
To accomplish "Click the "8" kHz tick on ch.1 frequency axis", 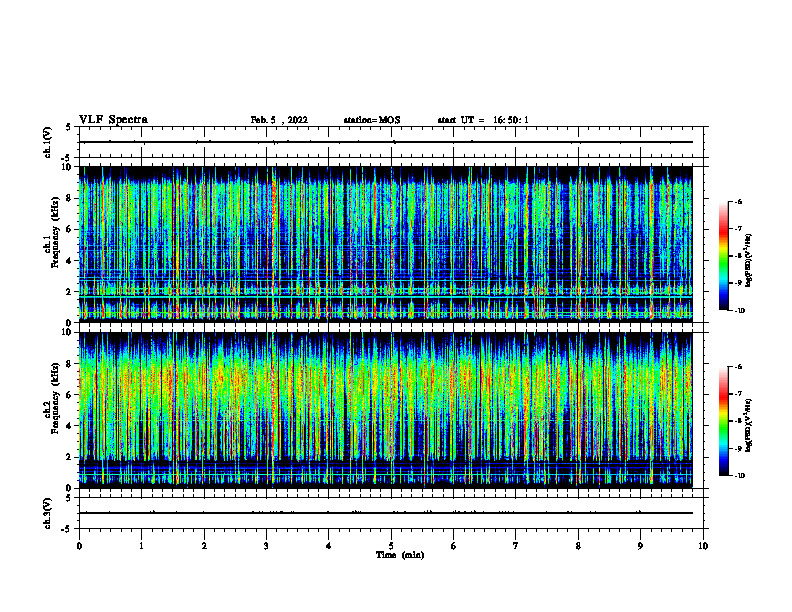I will (x=70, y=198).
